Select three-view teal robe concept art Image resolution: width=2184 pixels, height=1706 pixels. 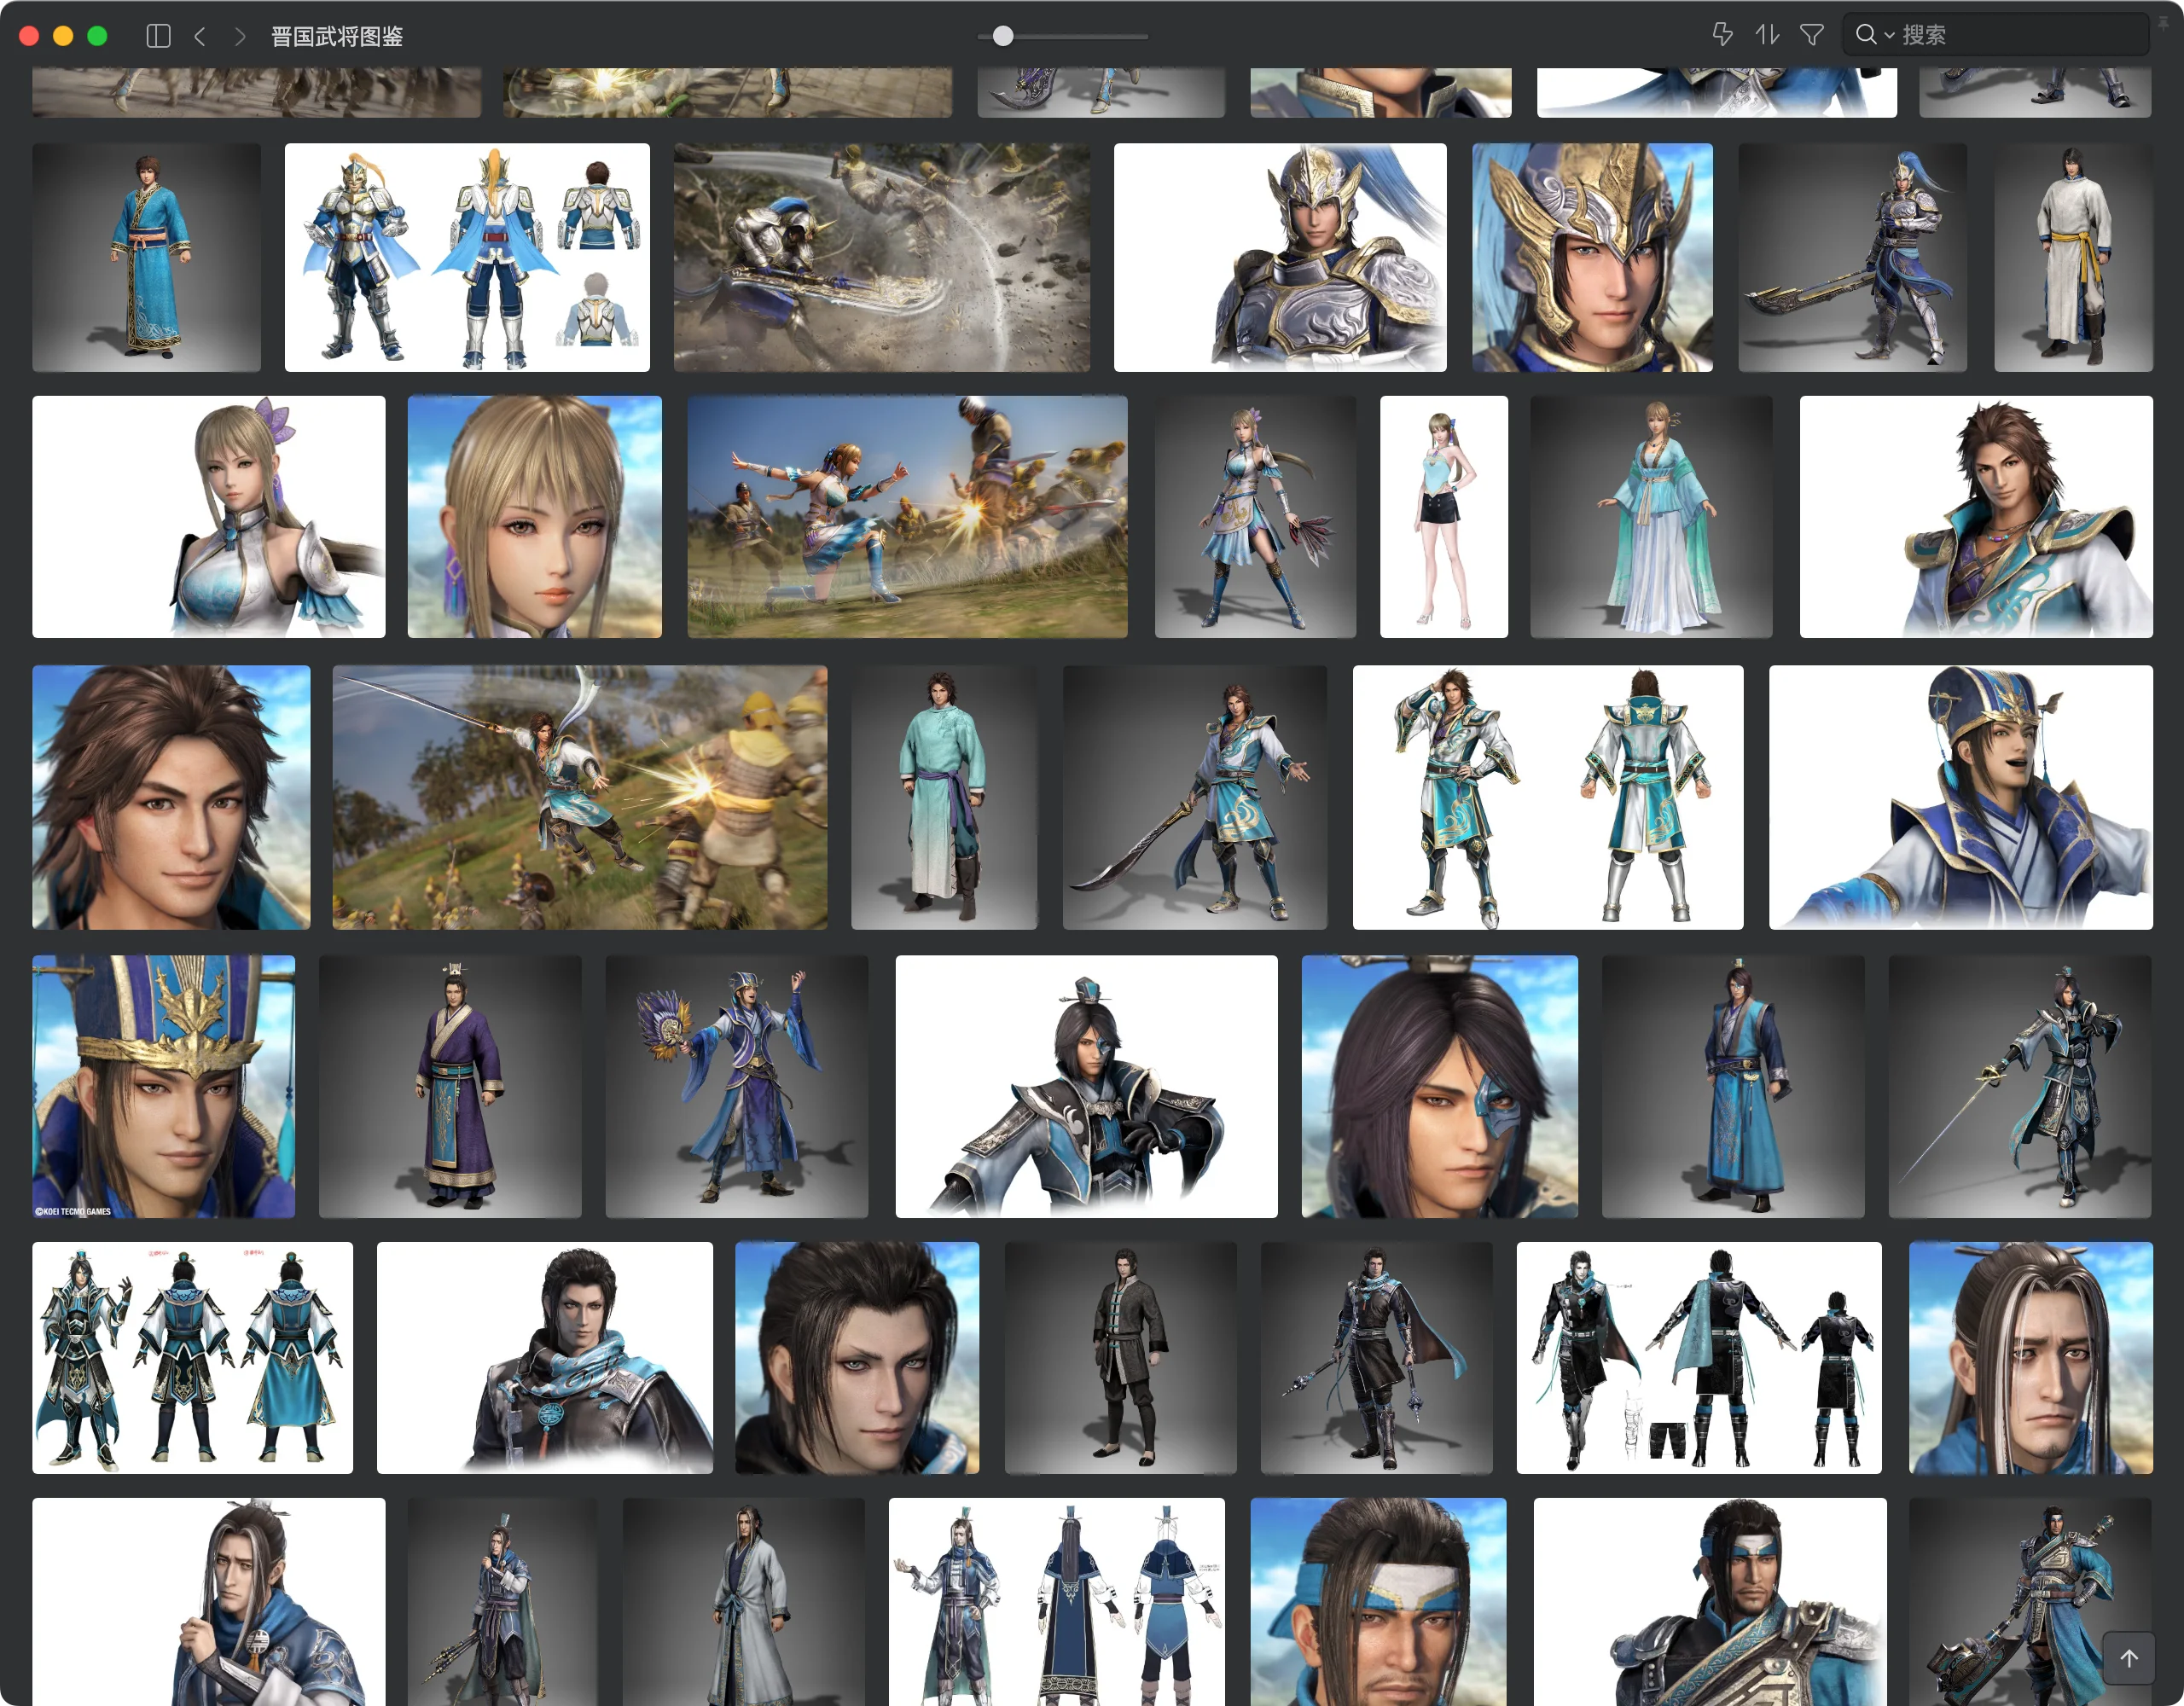pos(192,1358)
